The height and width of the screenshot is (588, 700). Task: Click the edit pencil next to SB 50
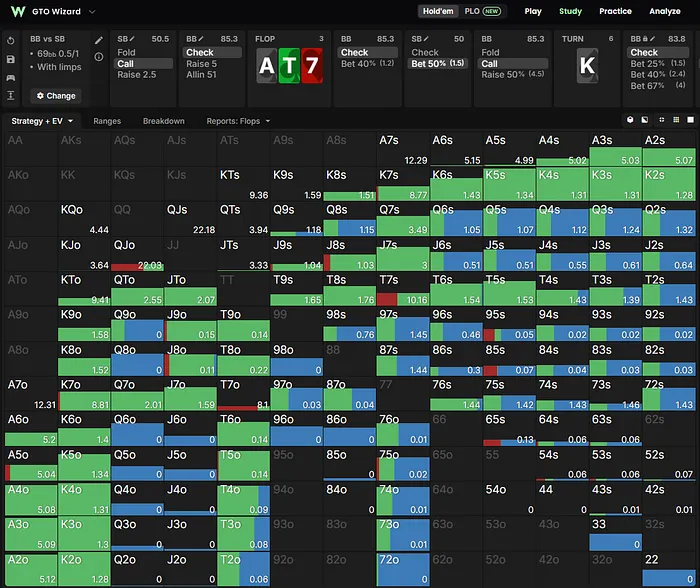(x=426, y=39)
